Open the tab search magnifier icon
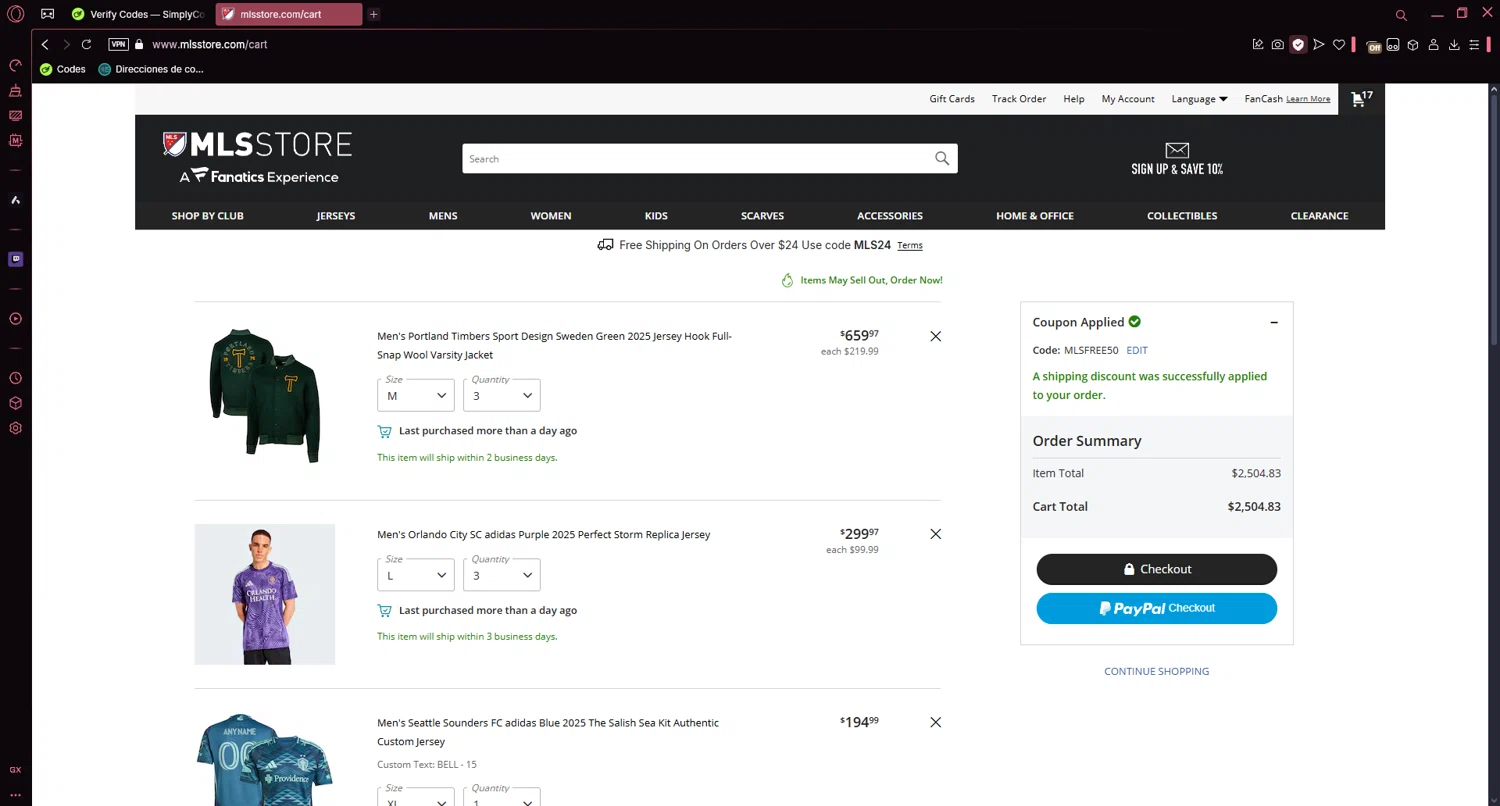Screen dimensions: 1500x806 pos(1401,15)
